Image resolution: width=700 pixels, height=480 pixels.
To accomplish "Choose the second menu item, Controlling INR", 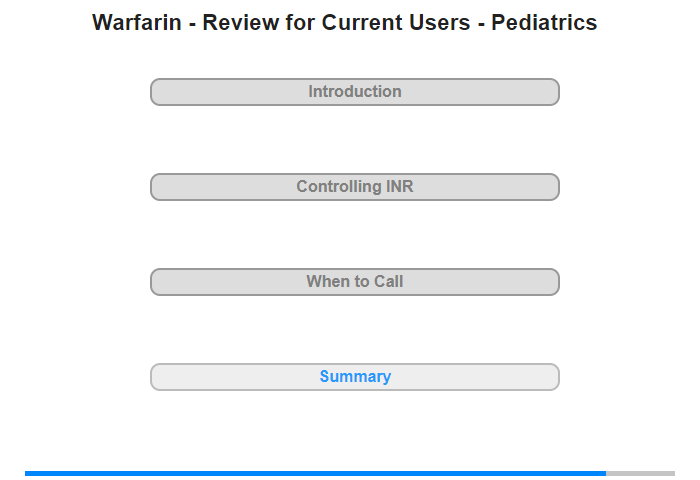I will [x=354, y=187].
